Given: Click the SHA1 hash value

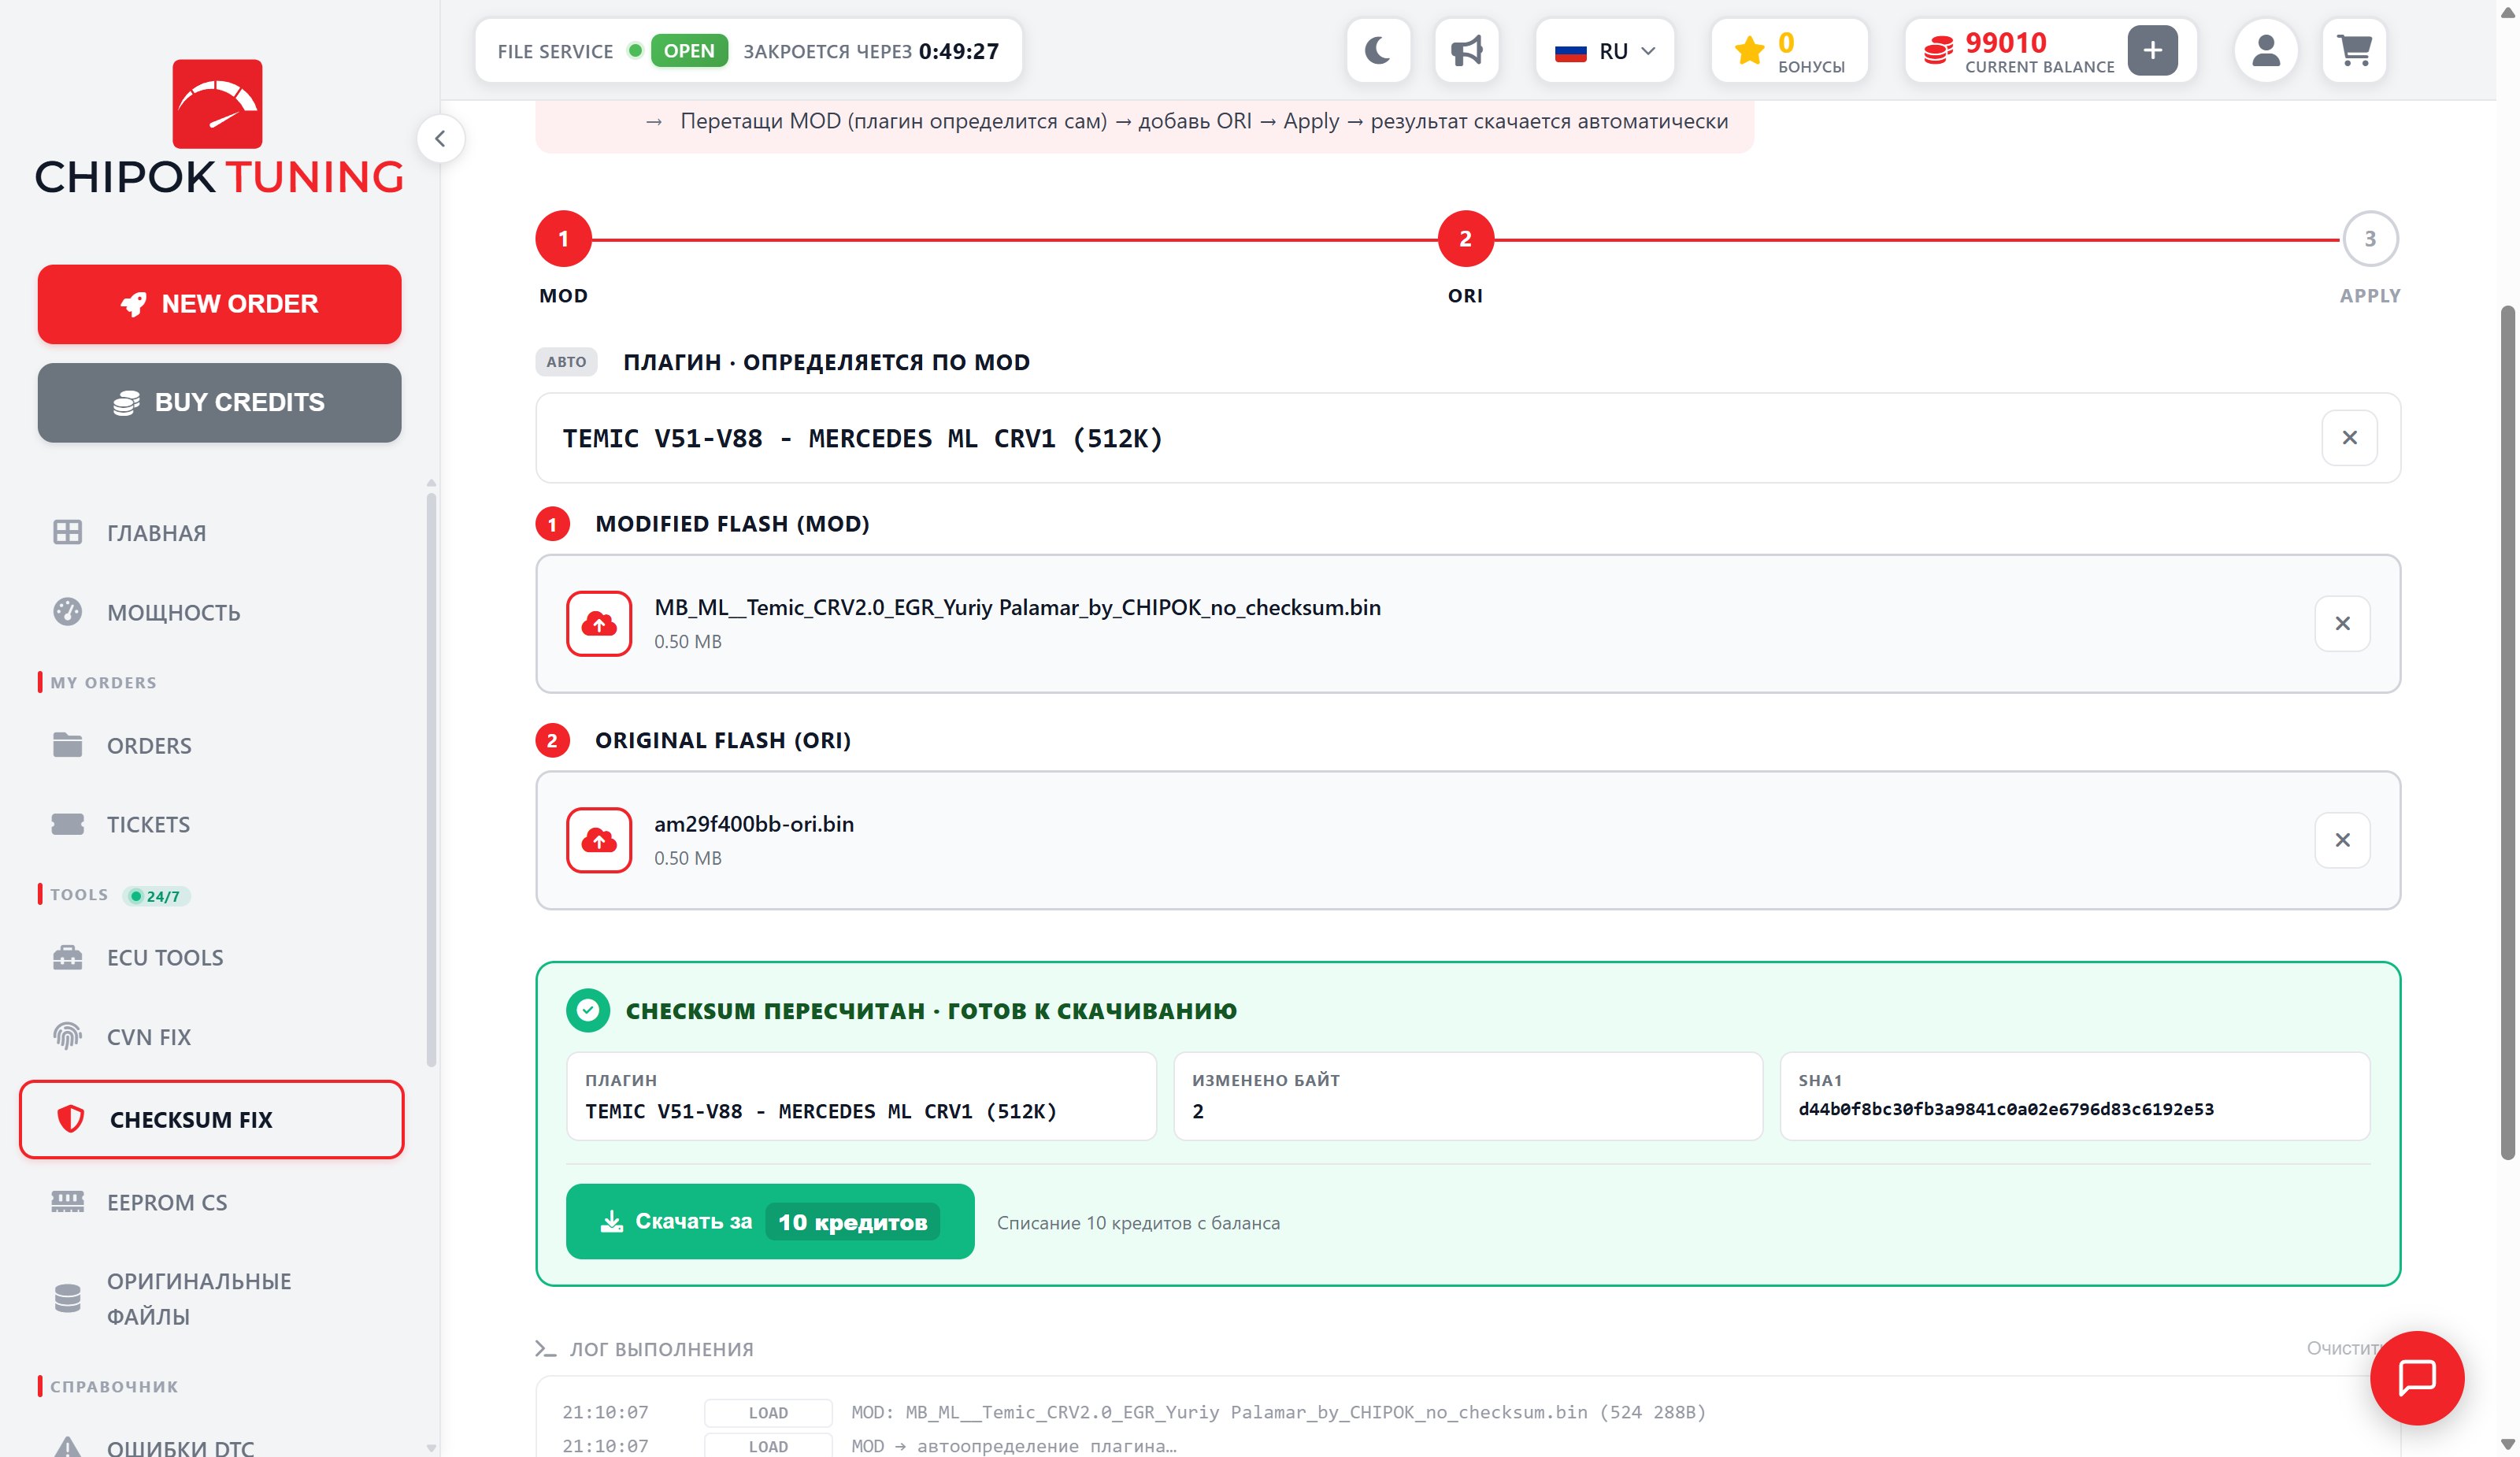Looking at the screenshot, I should 2006,1109.
